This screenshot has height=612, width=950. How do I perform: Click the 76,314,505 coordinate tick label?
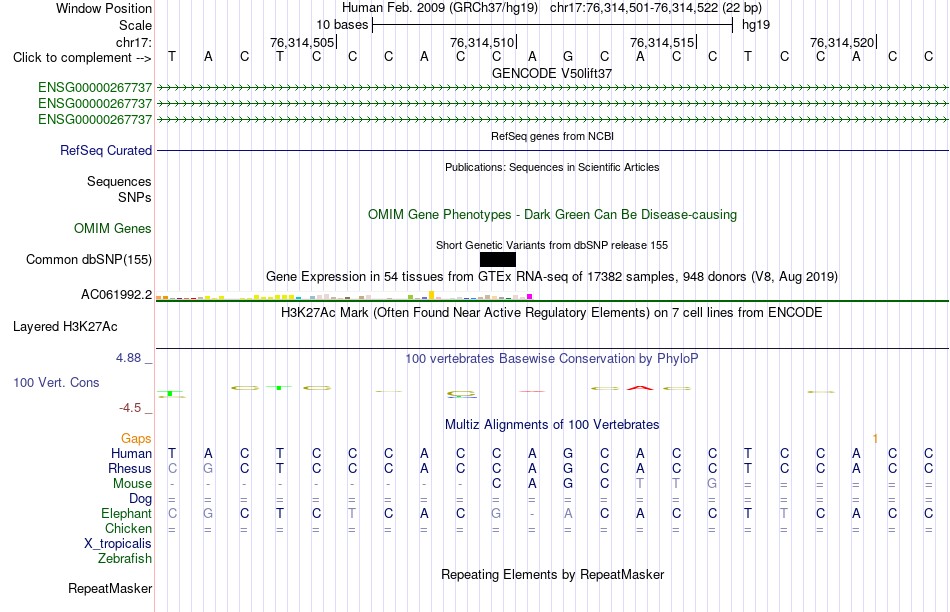click(302, 42)
